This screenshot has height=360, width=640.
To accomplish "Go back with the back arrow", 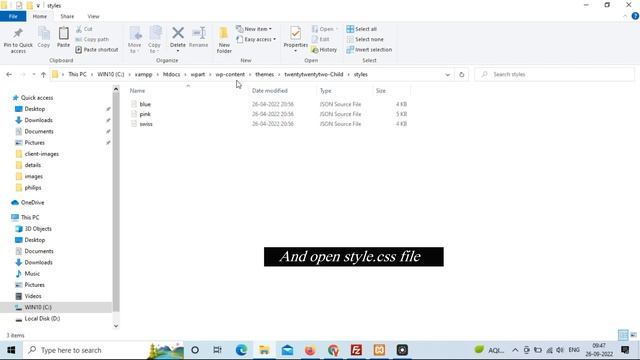I will (x=9, y=74).
